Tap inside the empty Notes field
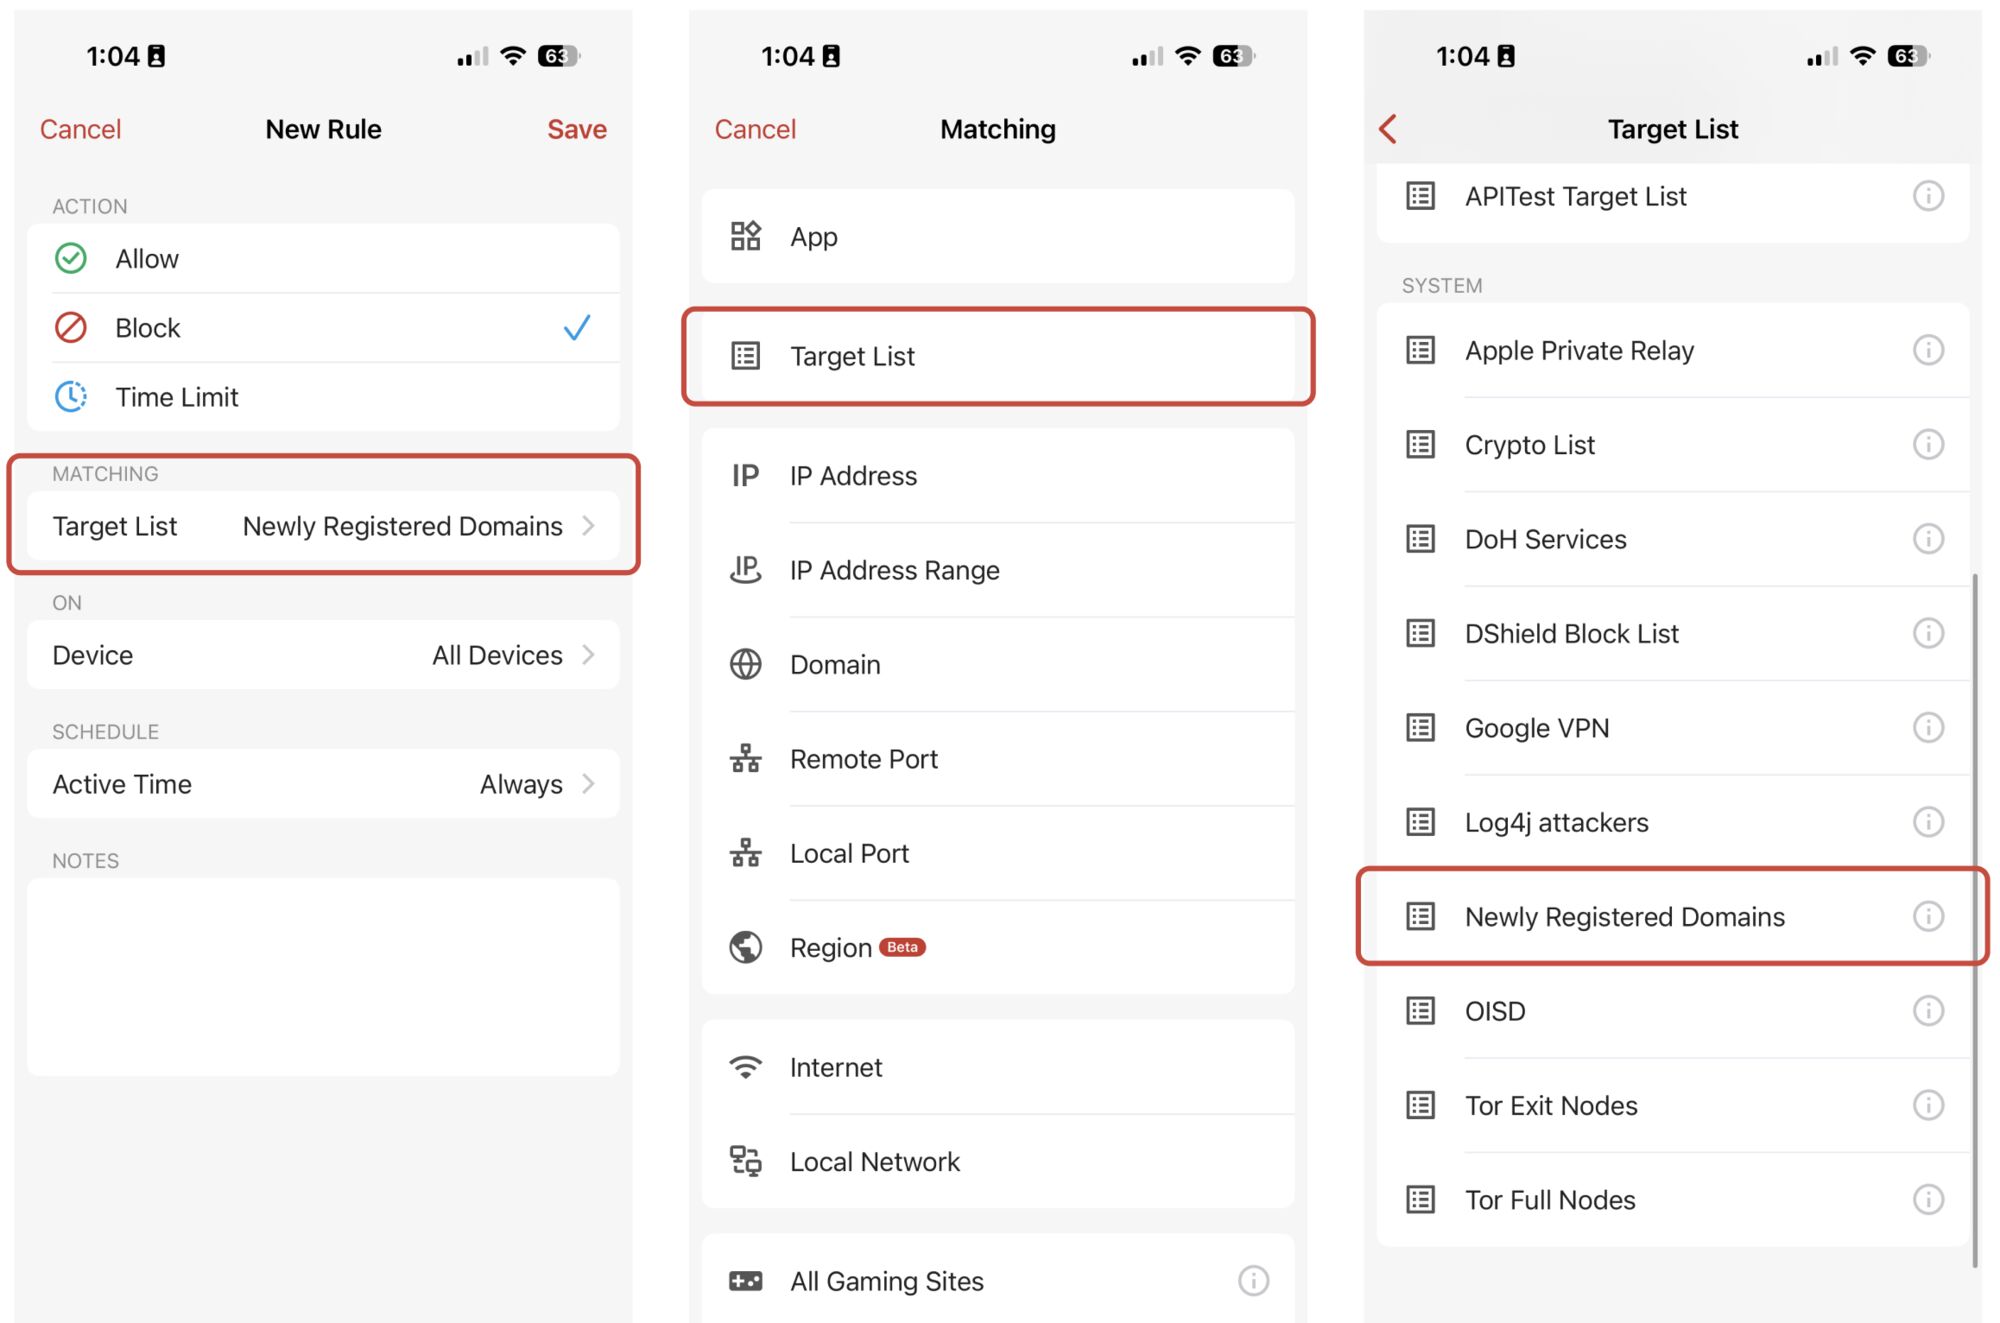2000x1323 pixels. pos(323,977)
